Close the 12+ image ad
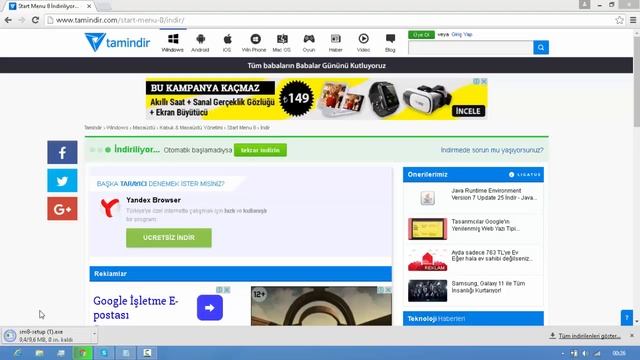640x360 pixels. click(388, 290)
